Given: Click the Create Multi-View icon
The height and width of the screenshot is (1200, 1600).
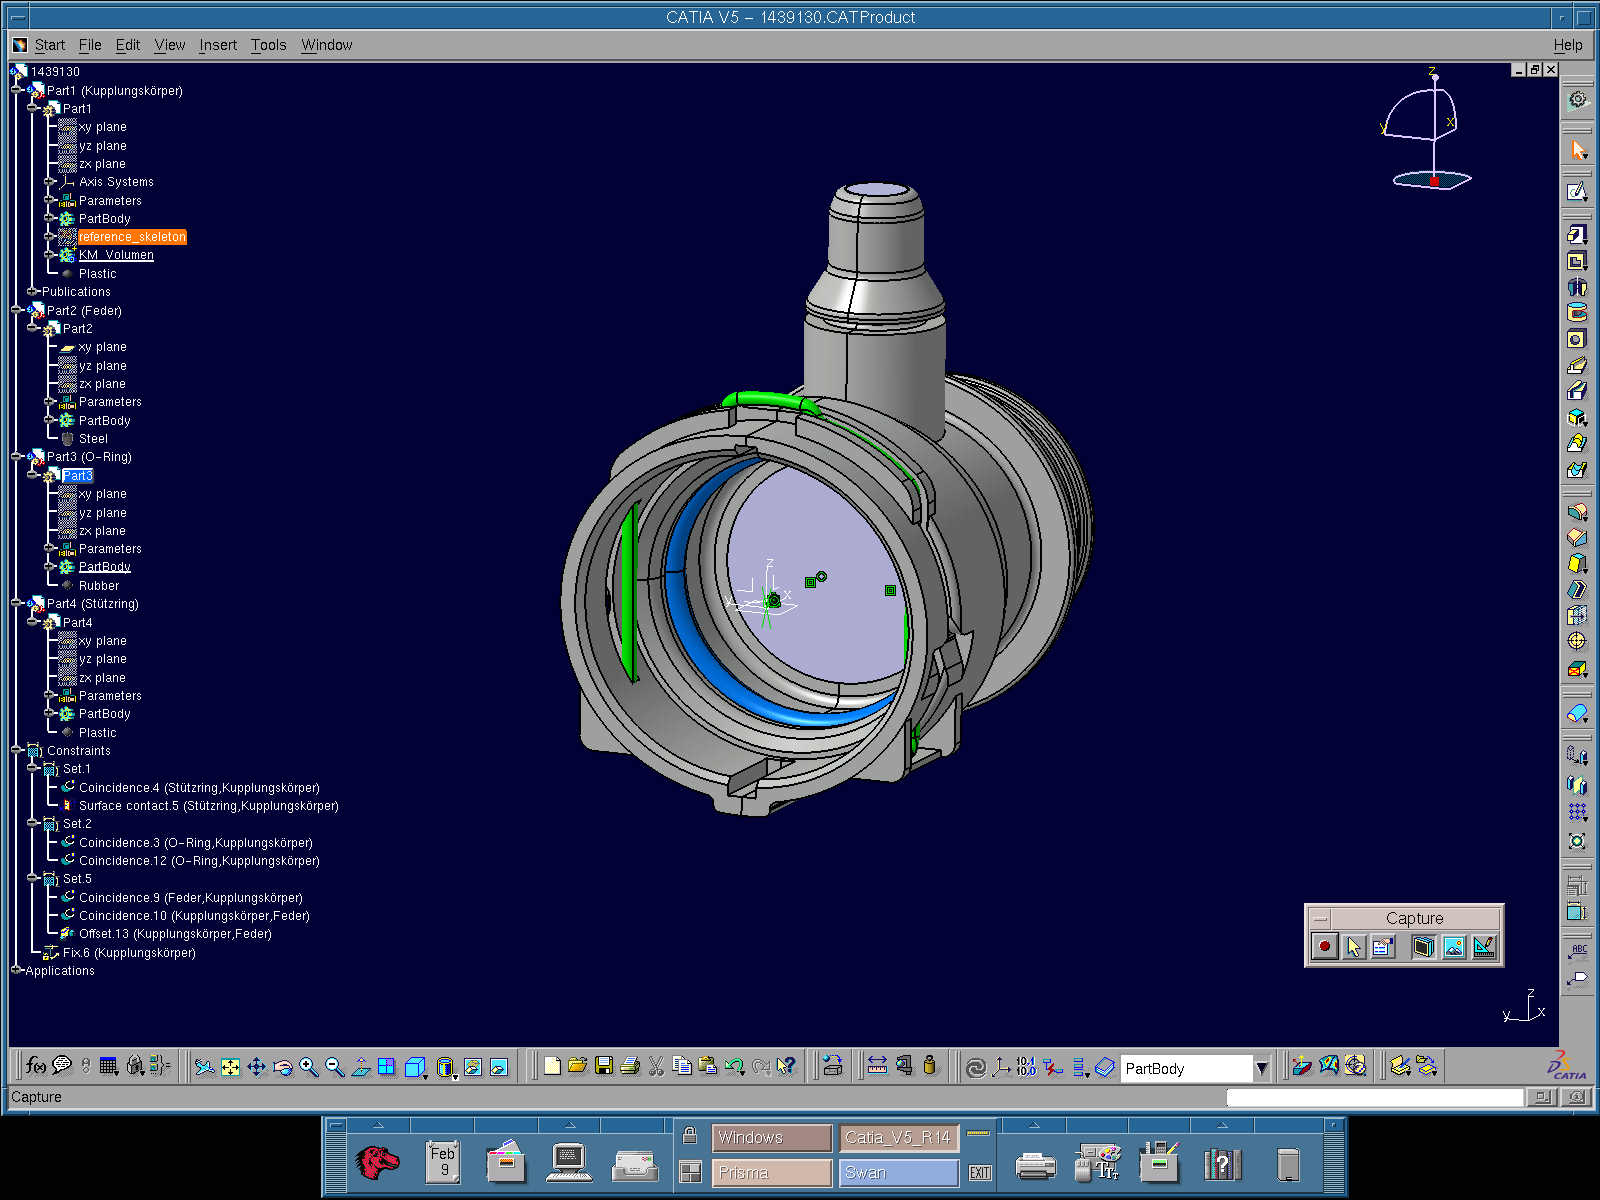Looking at the screenshot, I should click(x=386, y=1067).
